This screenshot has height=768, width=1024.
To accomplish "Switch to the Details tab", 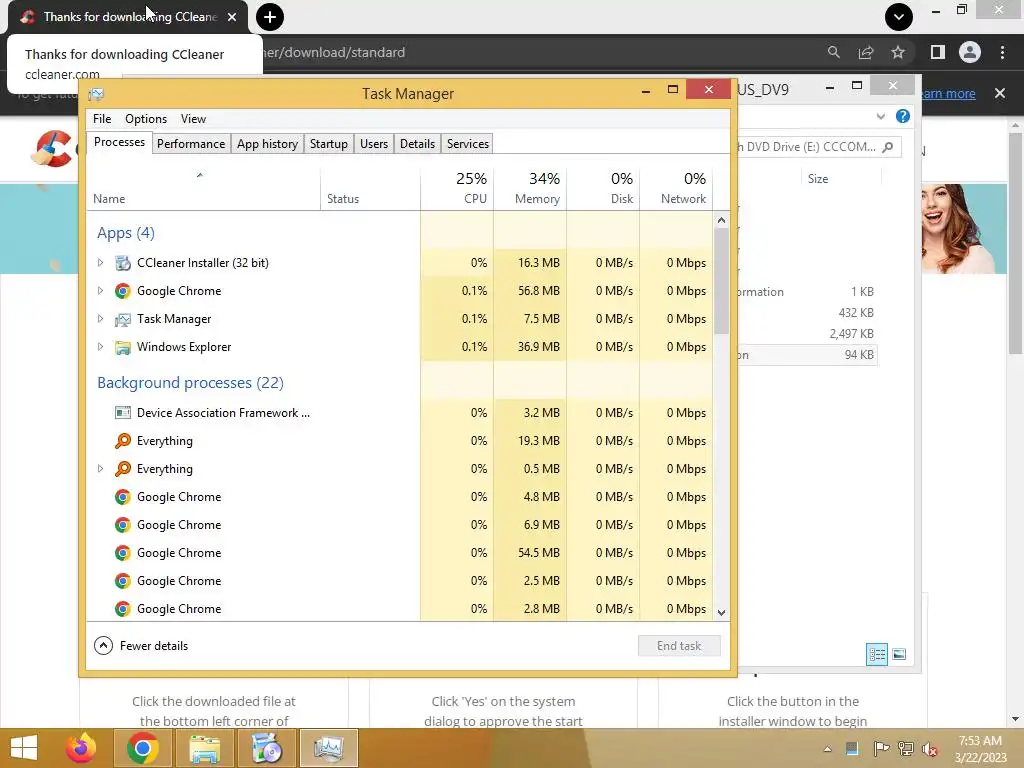I will pyautogui.click(x=417, y=144).
